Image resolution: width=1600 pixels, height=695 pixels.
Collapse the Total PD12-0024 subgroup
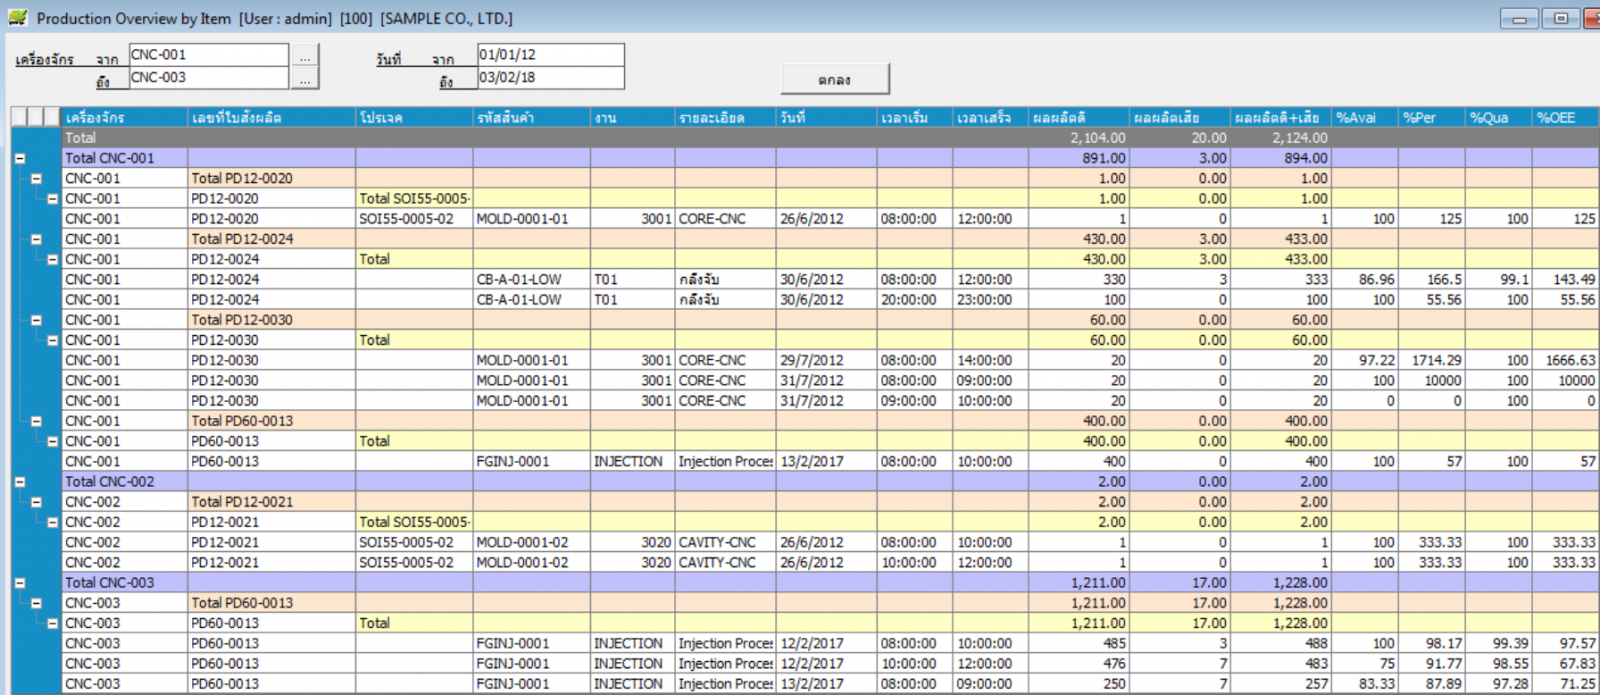(36, 239)
